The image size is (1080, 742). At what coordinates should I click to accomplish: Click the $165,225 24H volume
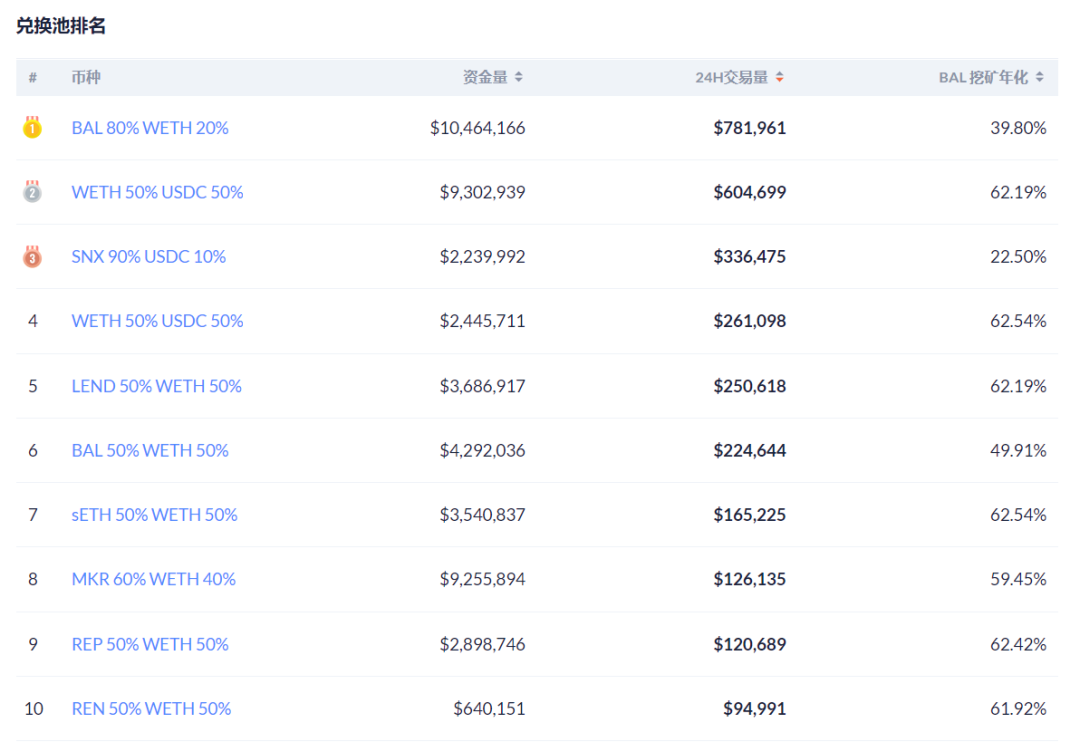[749, 515]
